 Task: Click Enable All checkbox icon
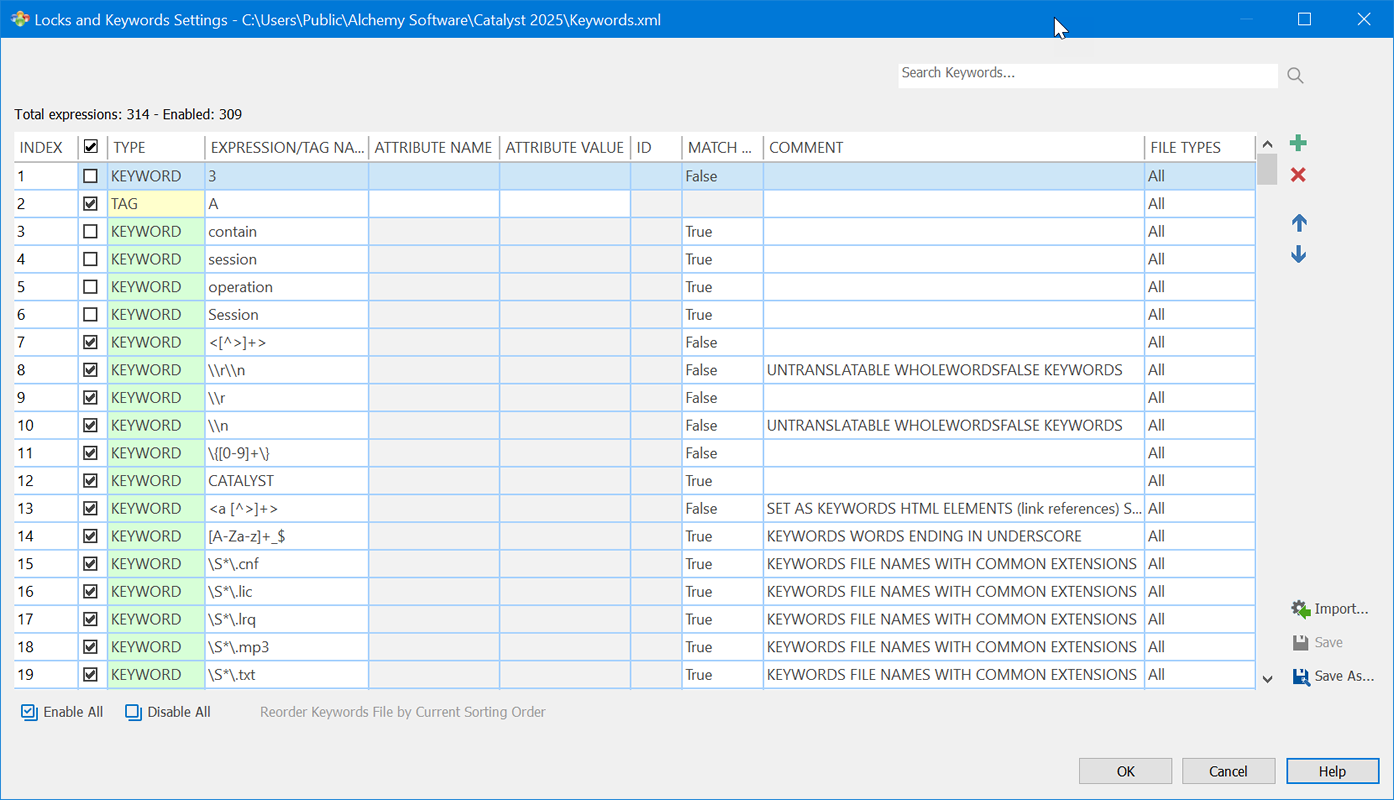click(29, 713)
